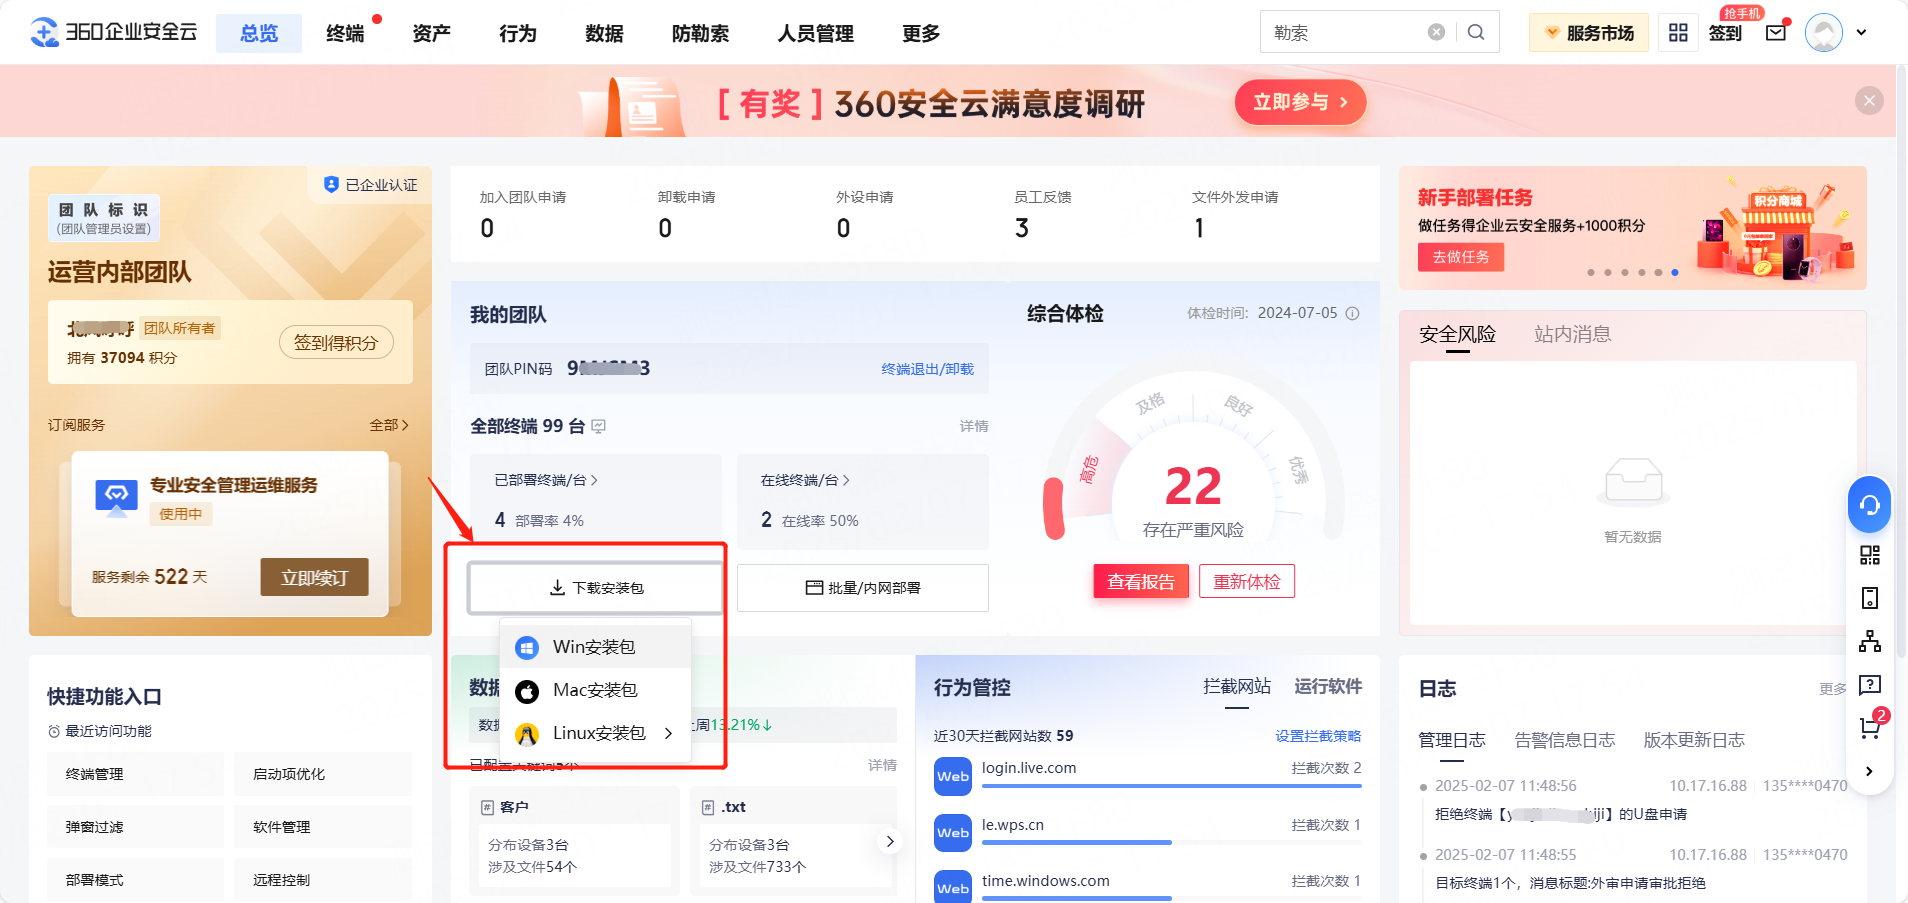Click 去做任务 button
Viewport: 1908px width, 903px height.
1461,257
